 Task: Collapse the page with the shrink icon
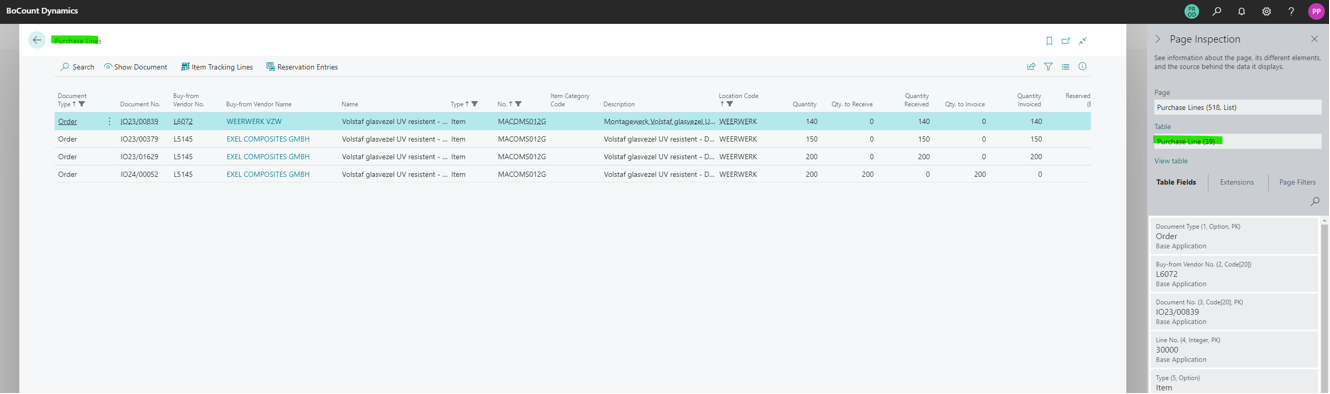(1083, 41)
